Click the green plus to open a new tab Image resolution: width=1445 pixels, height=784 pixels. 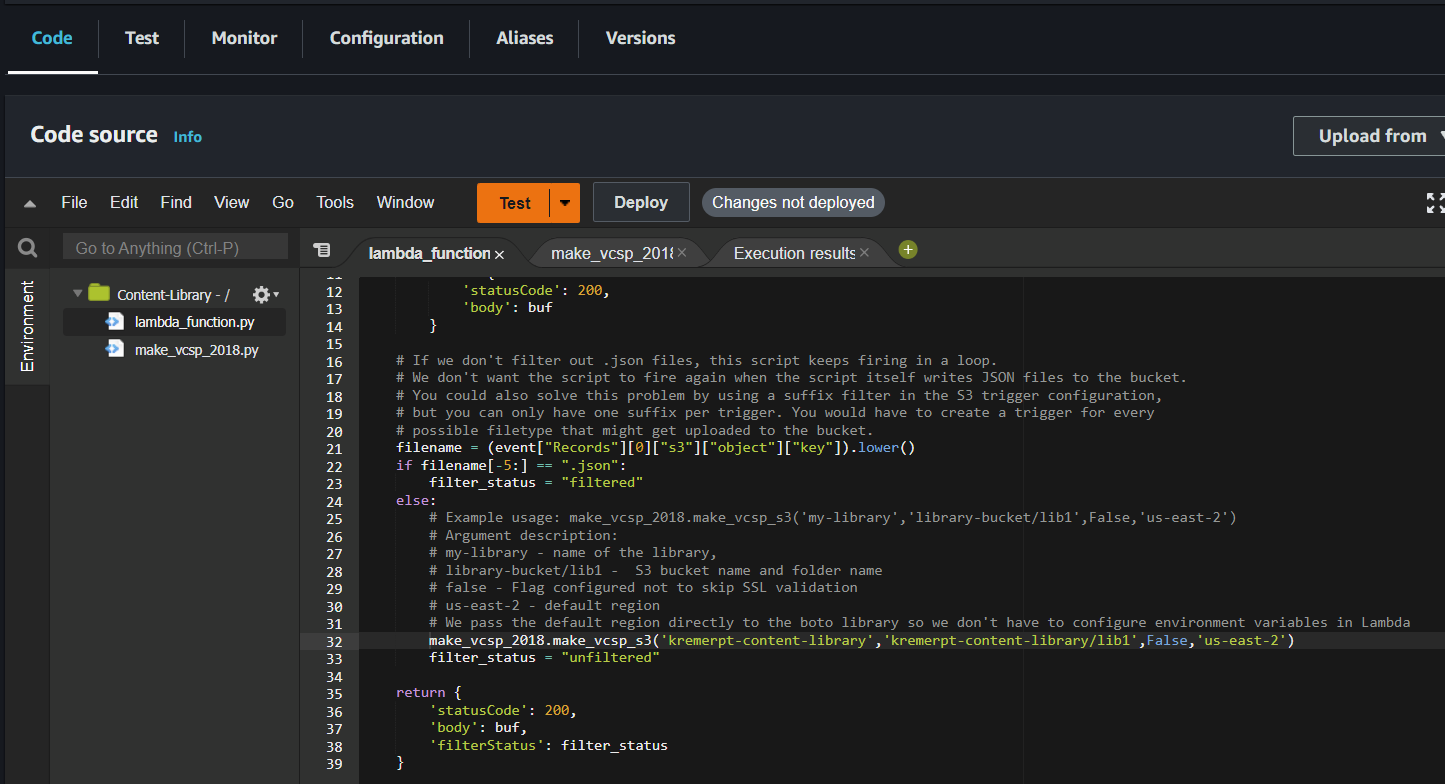point(907,250)
